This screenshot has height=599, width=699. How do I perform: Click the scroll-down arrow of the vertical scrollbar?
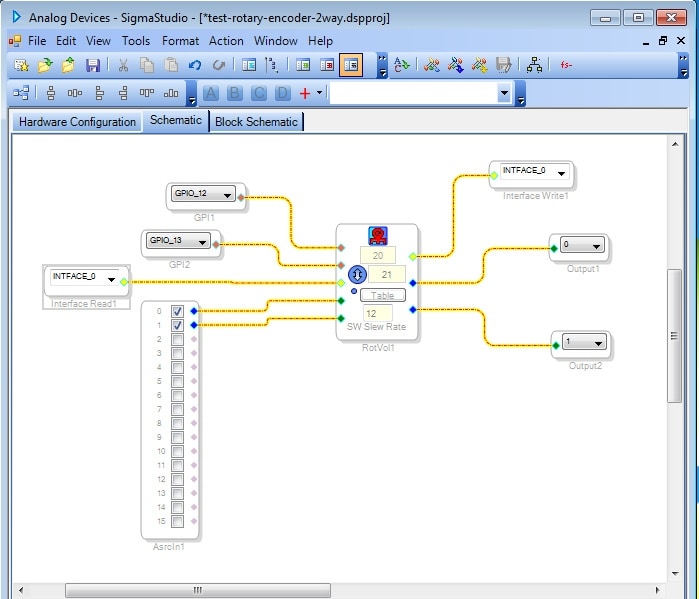[x=675, y=574]
